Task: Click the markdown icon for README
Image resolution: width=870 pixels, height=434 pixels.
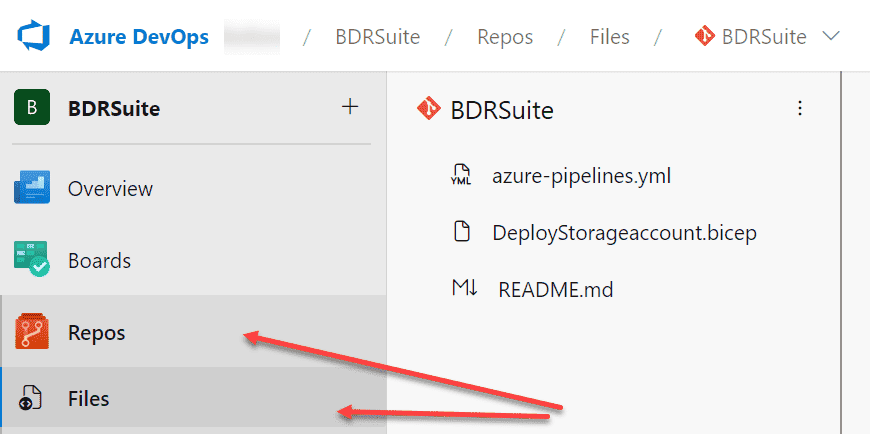Action: click(x=464, y=288)
